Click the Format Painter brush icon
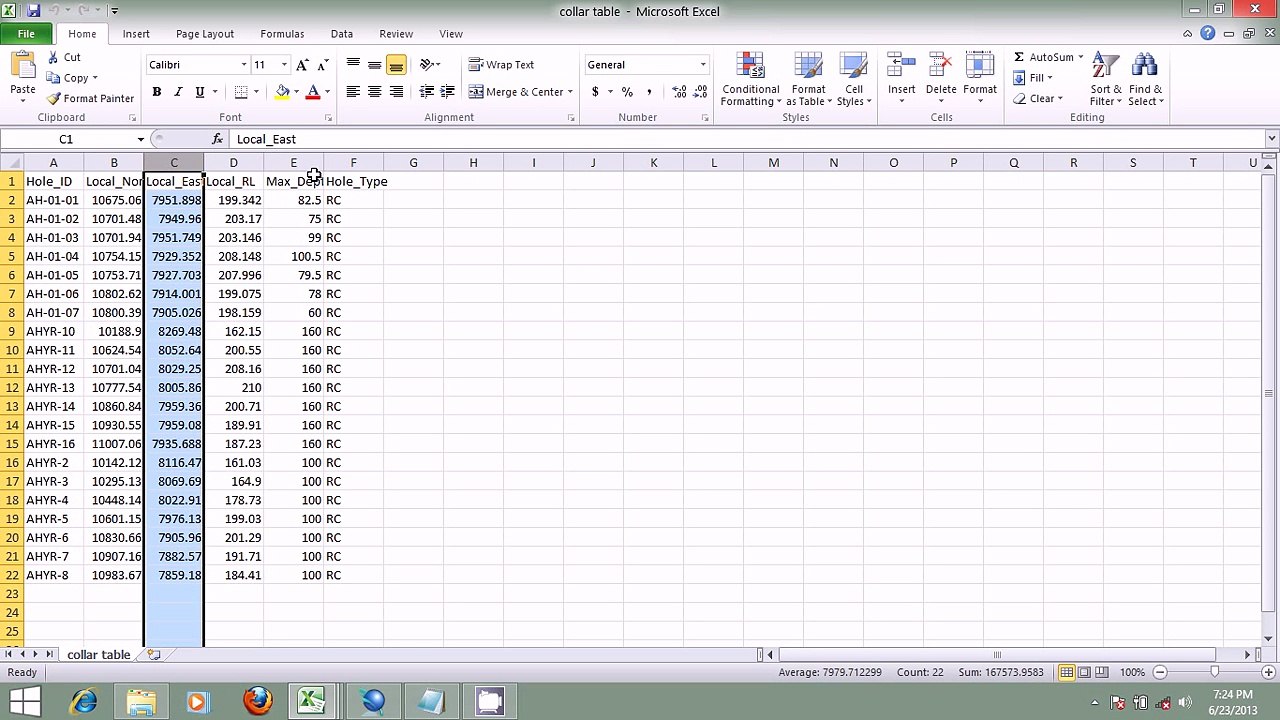Image resolution: width=1280 pixels, height=720 pixels. tap(54, 98)
